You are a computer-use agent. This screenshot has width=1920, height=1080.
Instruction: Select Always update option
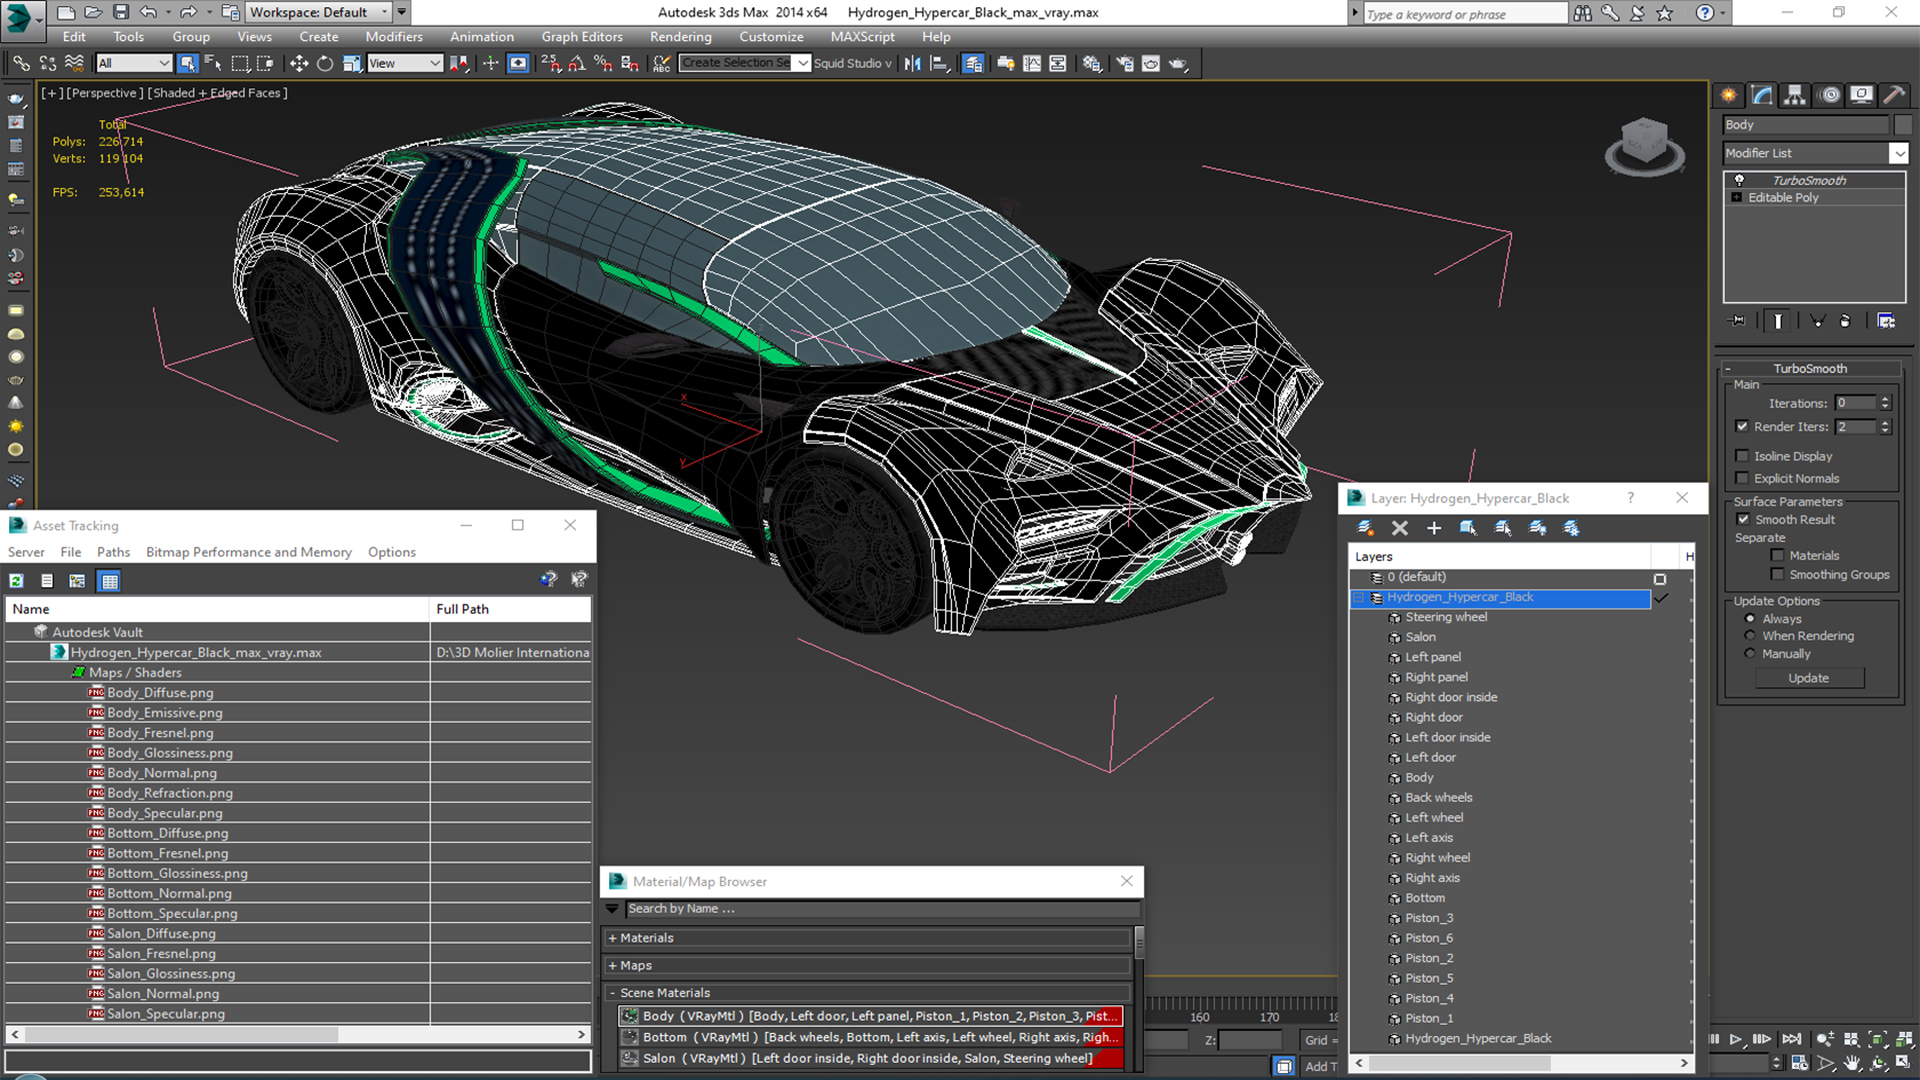pyautogui.click(x=1750, y=618)
